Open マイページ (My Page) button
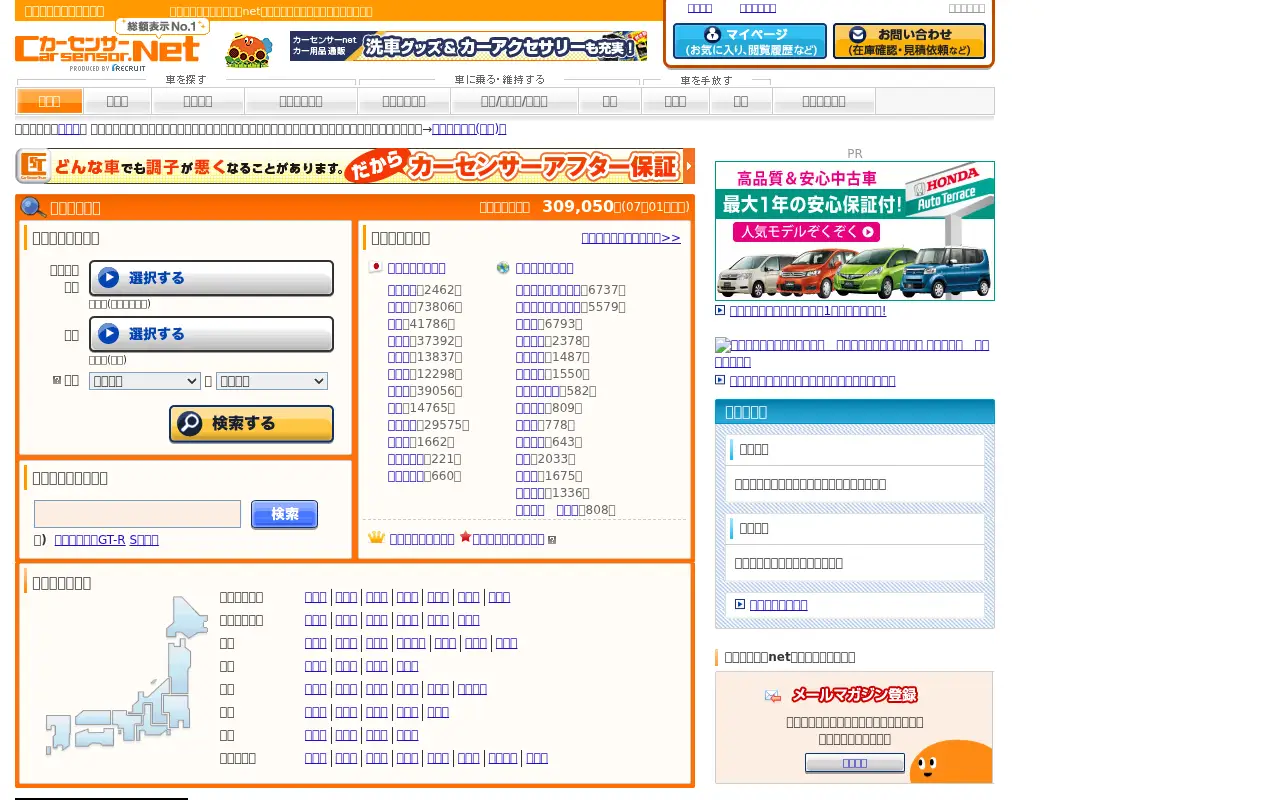This screenshot has width=1280, height=800. [x=750, y=41]
